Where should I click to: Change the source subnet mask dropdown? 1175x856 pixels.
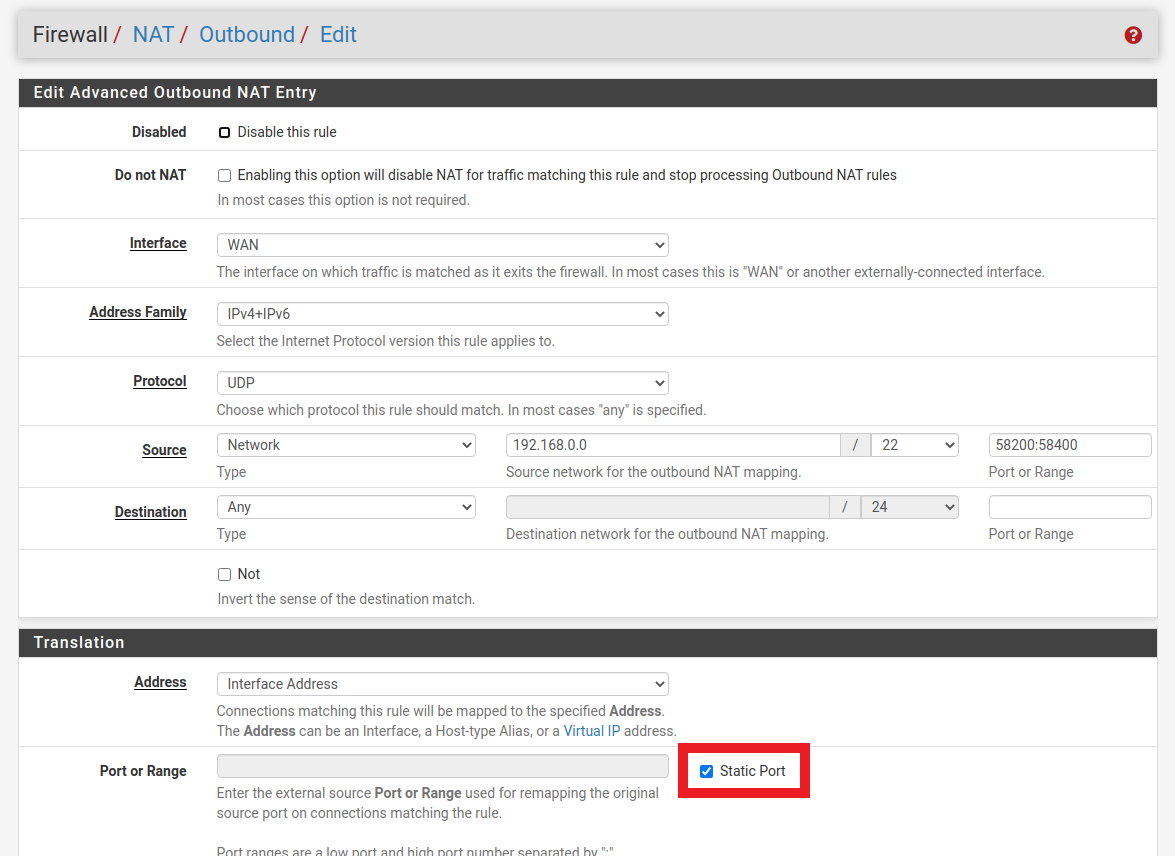(914, 445)
